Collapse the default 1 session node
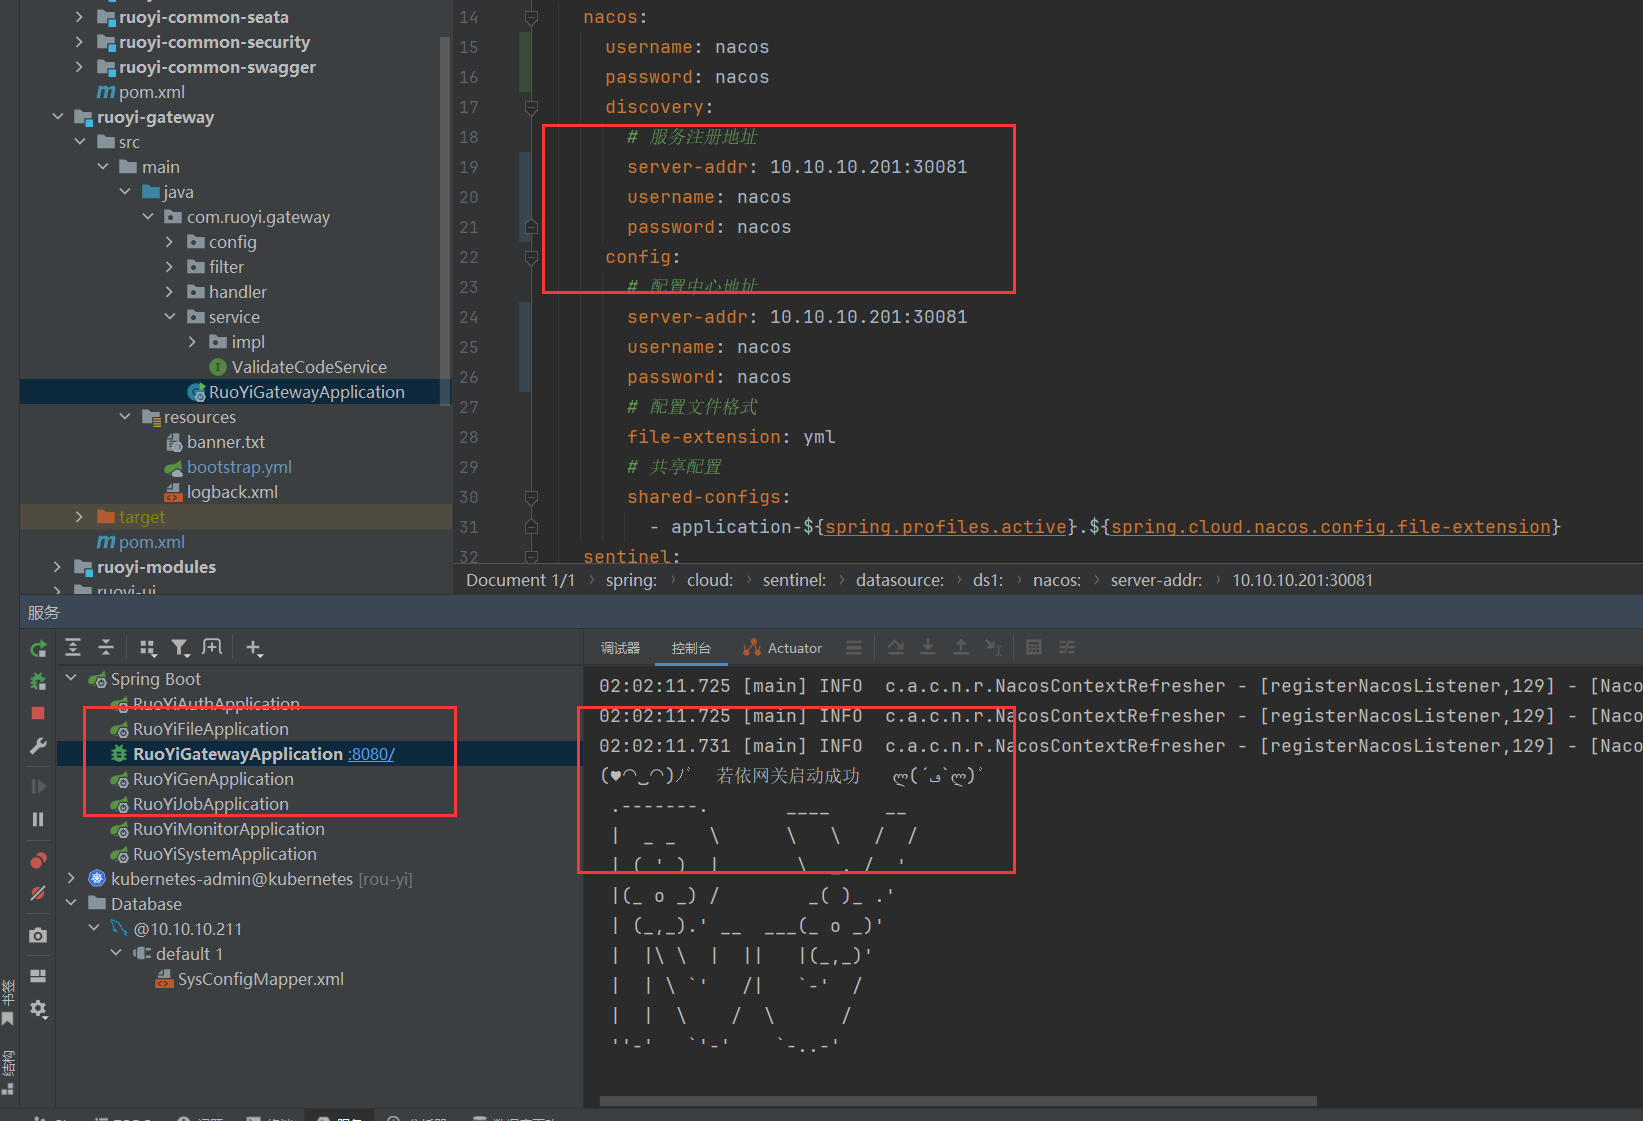1643x1121 pixels. (x=116, y=954)
